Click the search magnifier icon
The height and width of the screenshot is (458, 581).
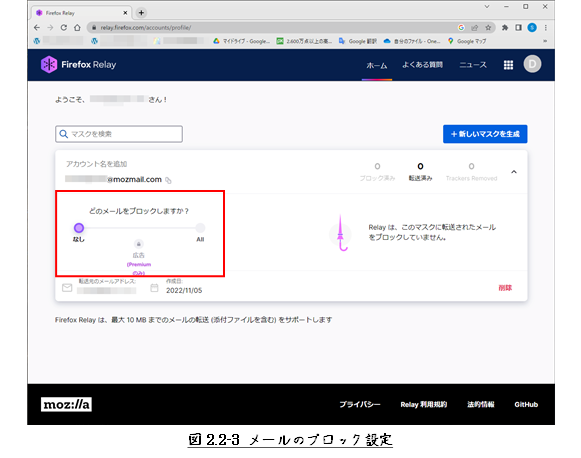pyautogui.click(x=64, y=134)
